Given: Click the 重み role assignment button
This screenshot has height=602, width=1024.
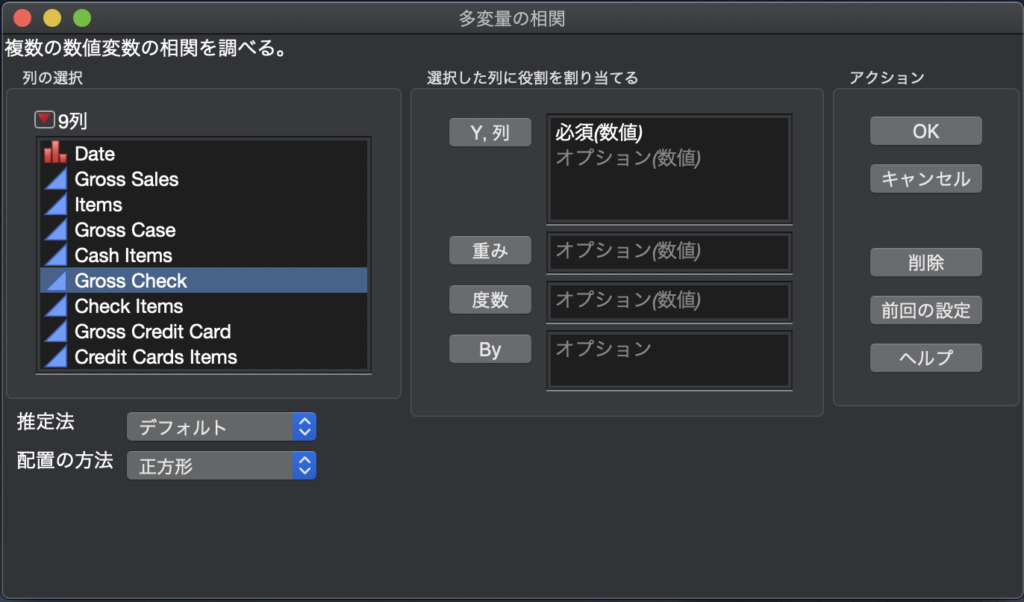Looking at the screenshot, I should (x=490, y=250).
